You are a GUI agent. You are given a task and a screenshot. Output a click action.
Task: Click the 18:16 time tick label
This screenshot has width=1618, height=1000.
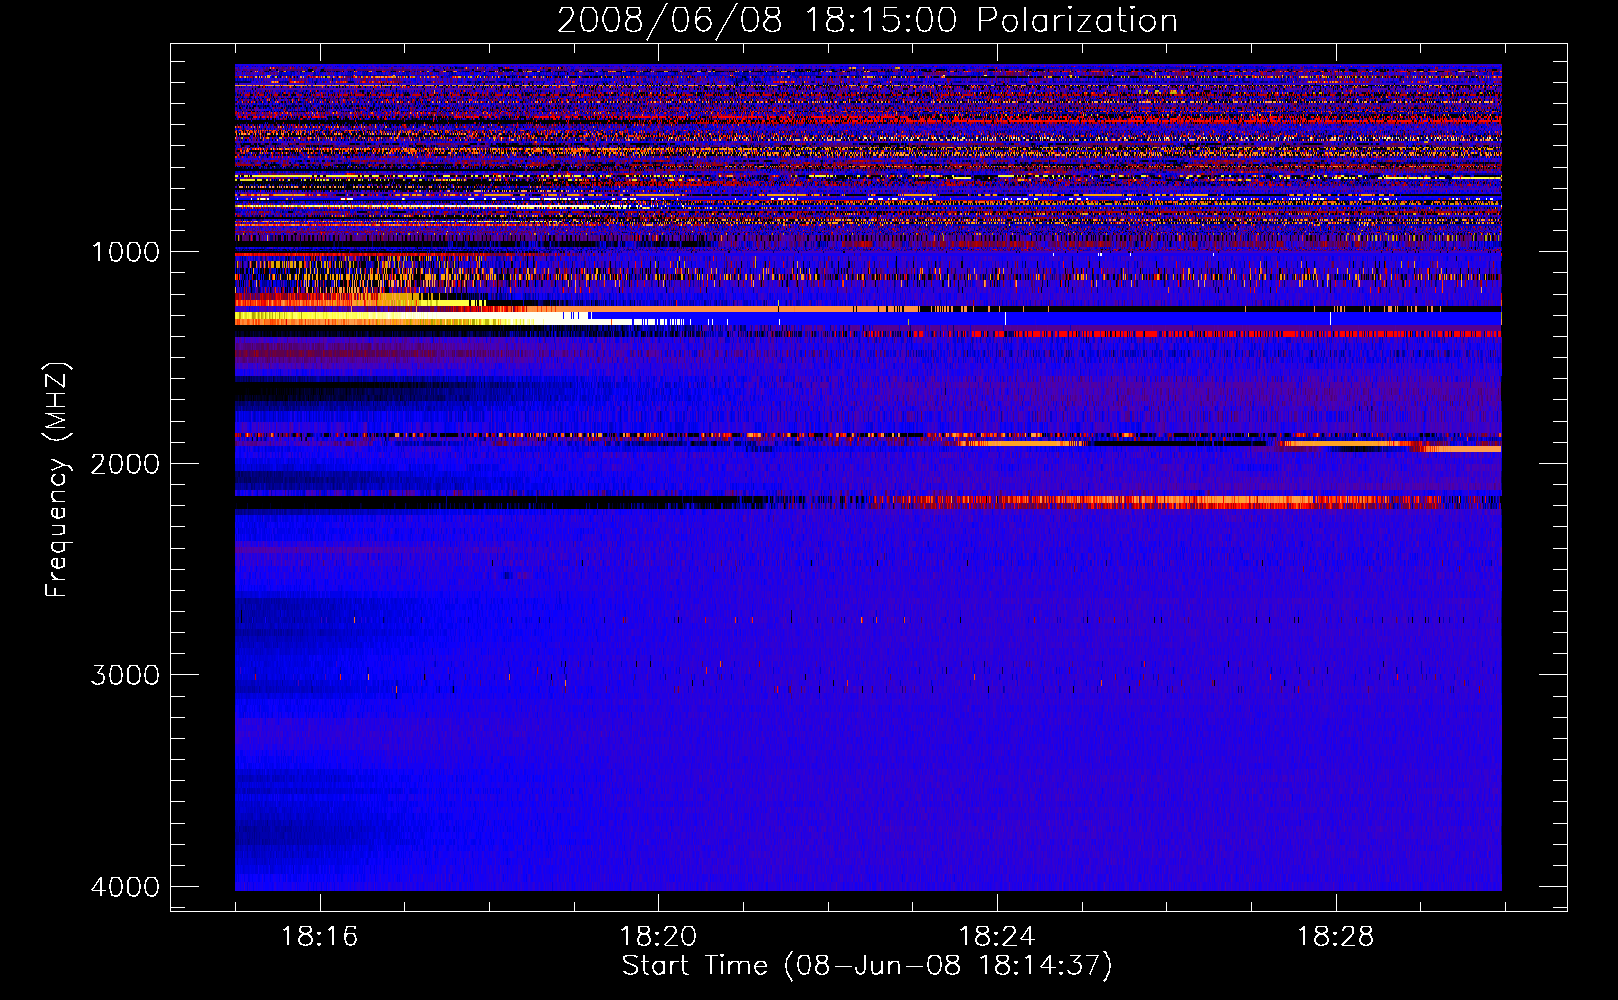coord(320,937)
